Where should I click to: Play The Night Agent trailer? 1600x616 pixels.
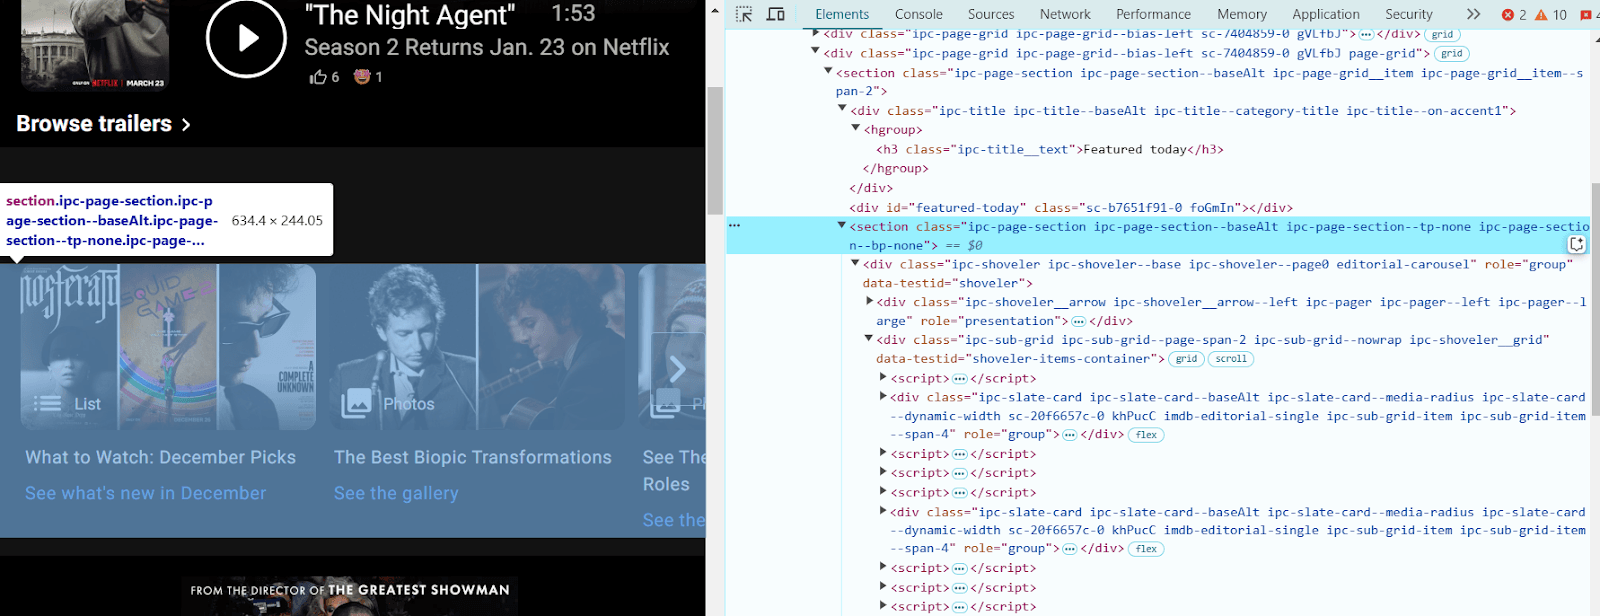point(247,38)
